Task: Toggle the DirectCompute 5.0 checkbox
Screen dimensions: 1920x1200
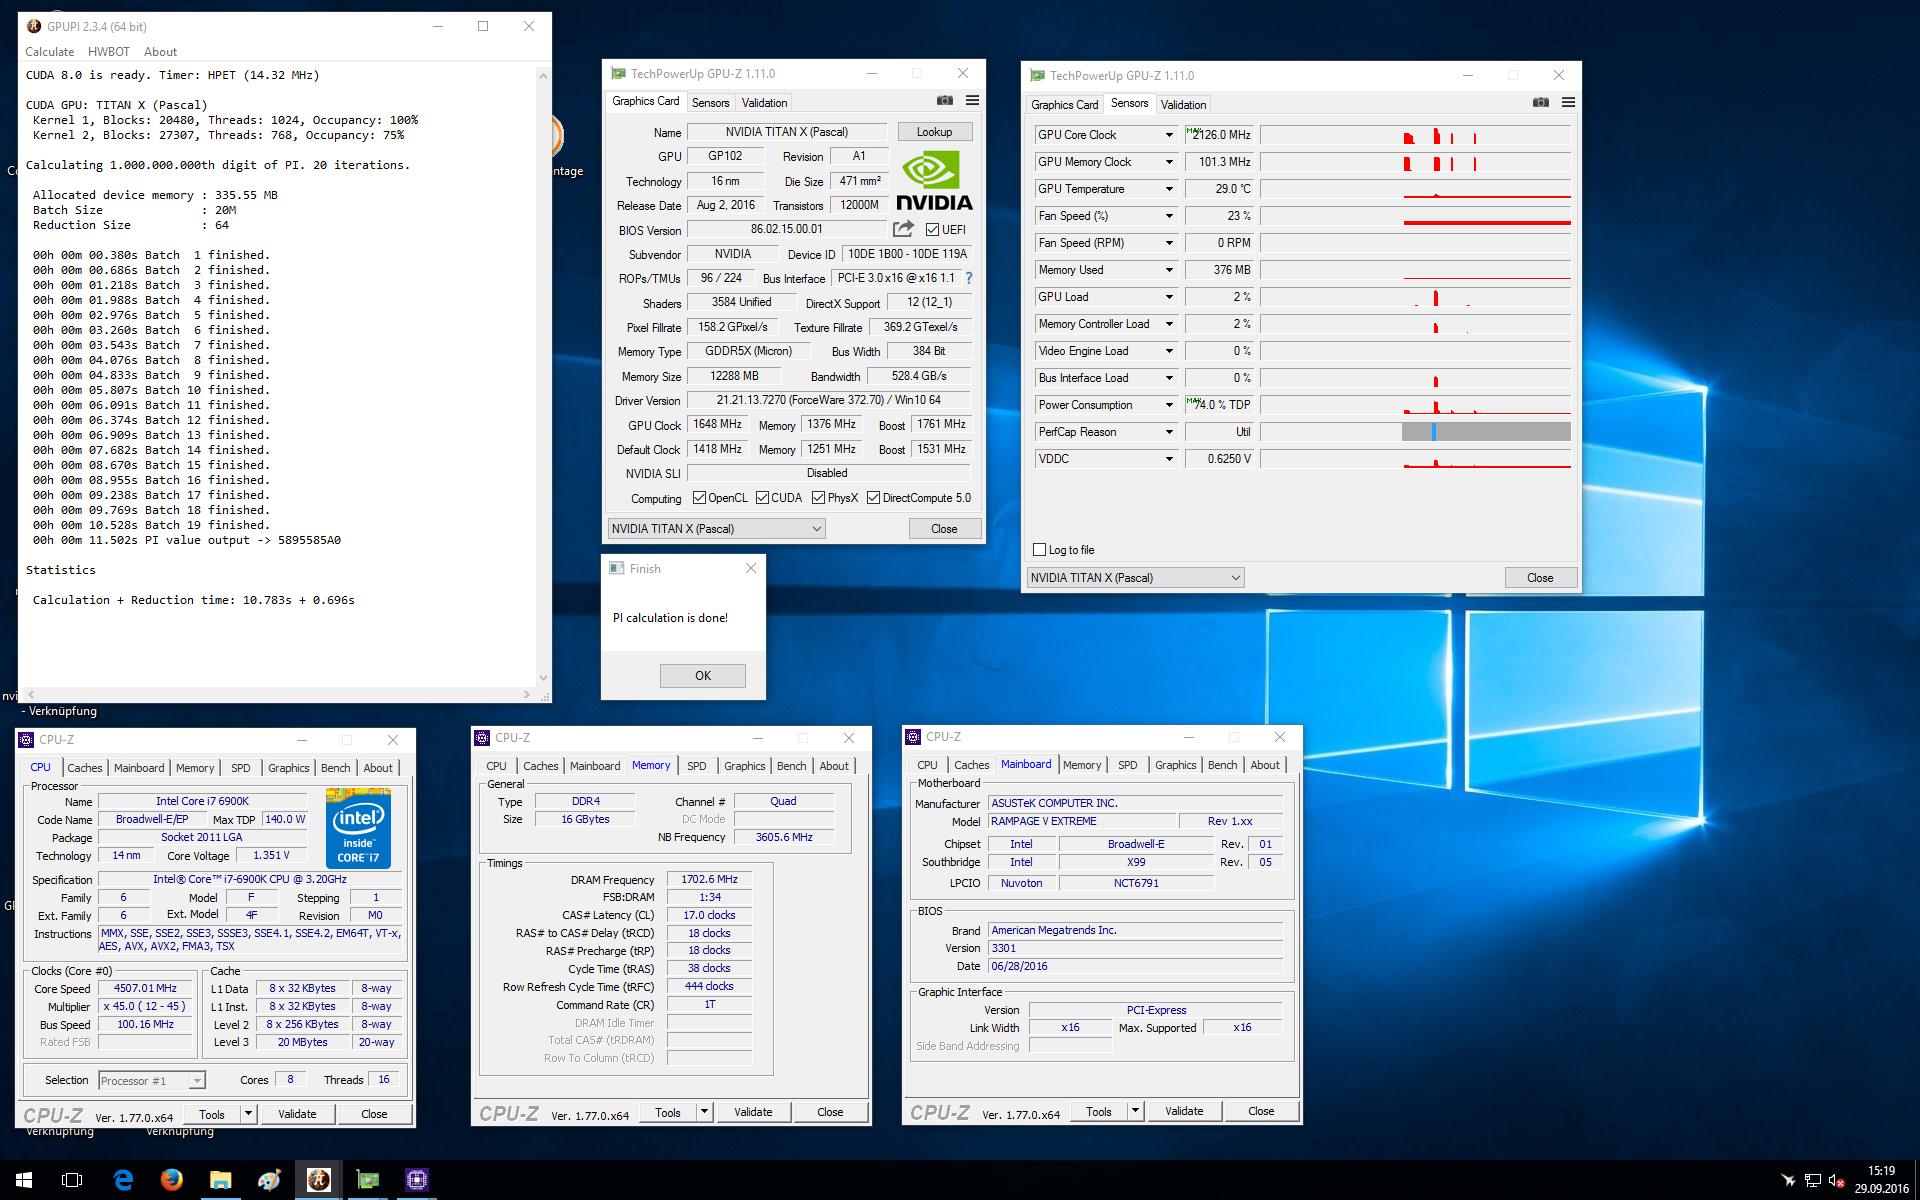Action: 873,497
